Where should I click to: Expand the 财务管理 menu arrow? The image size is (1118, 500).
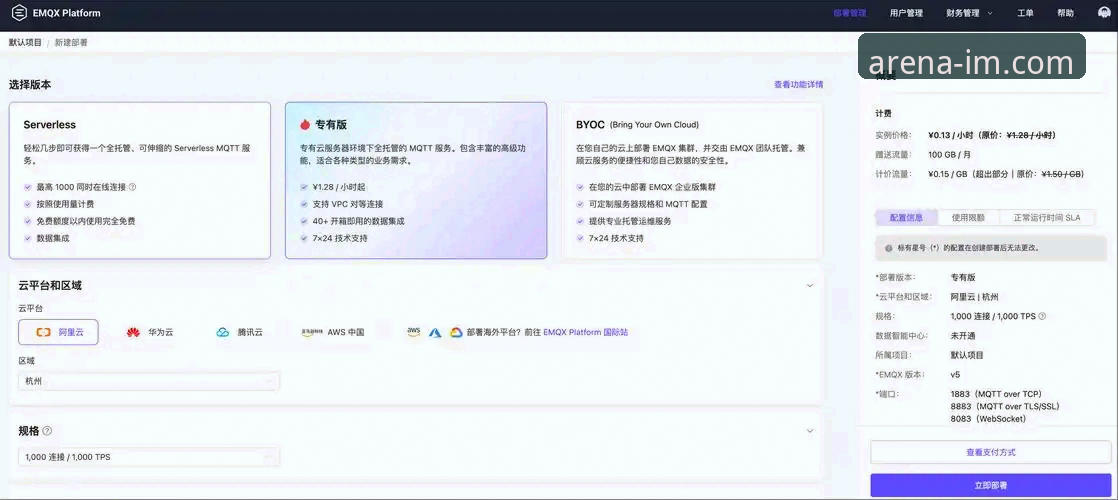(990, 14)
